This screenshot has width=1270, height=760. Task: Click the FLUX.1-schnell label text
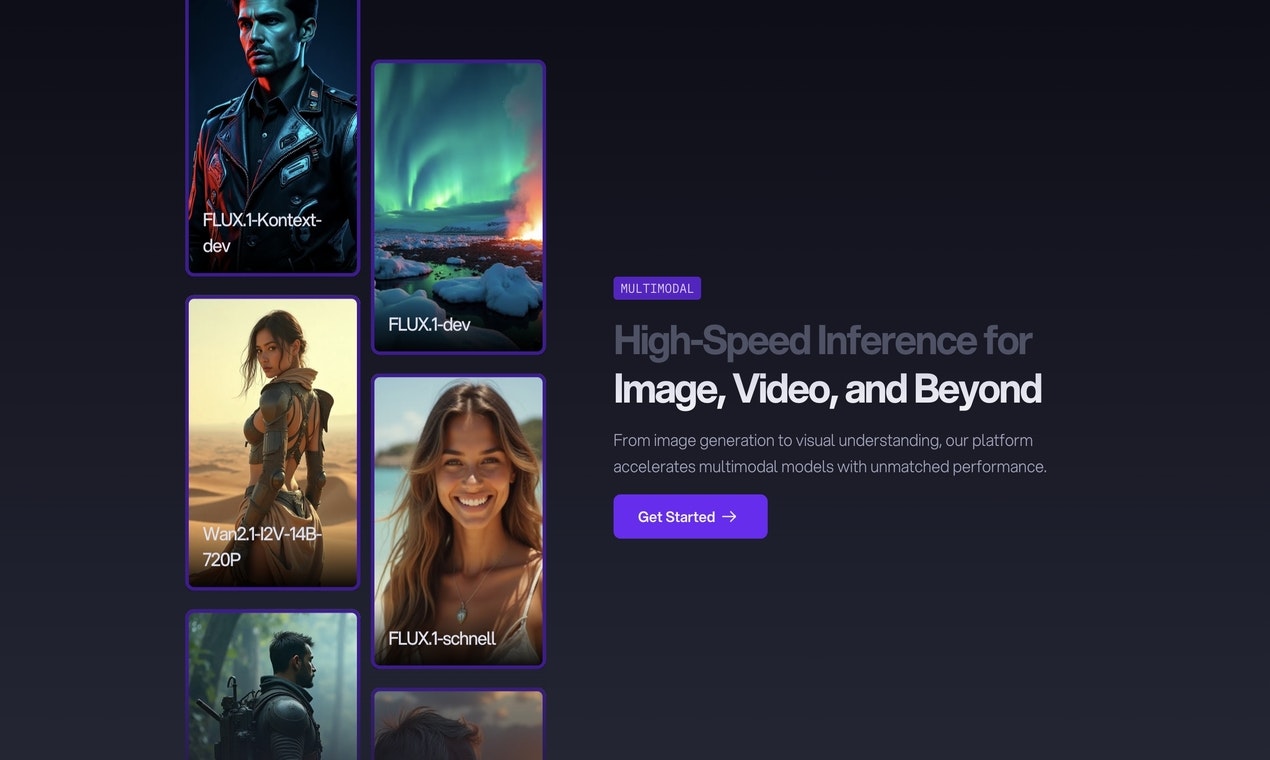pos(442,637)
